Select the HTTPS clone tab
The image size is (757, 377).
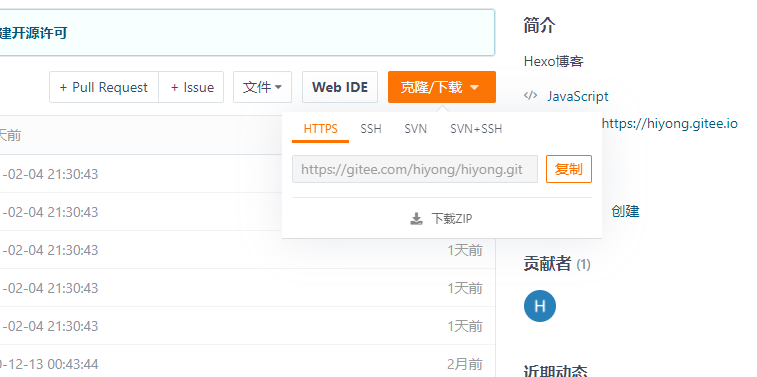(x=321, y=129)
